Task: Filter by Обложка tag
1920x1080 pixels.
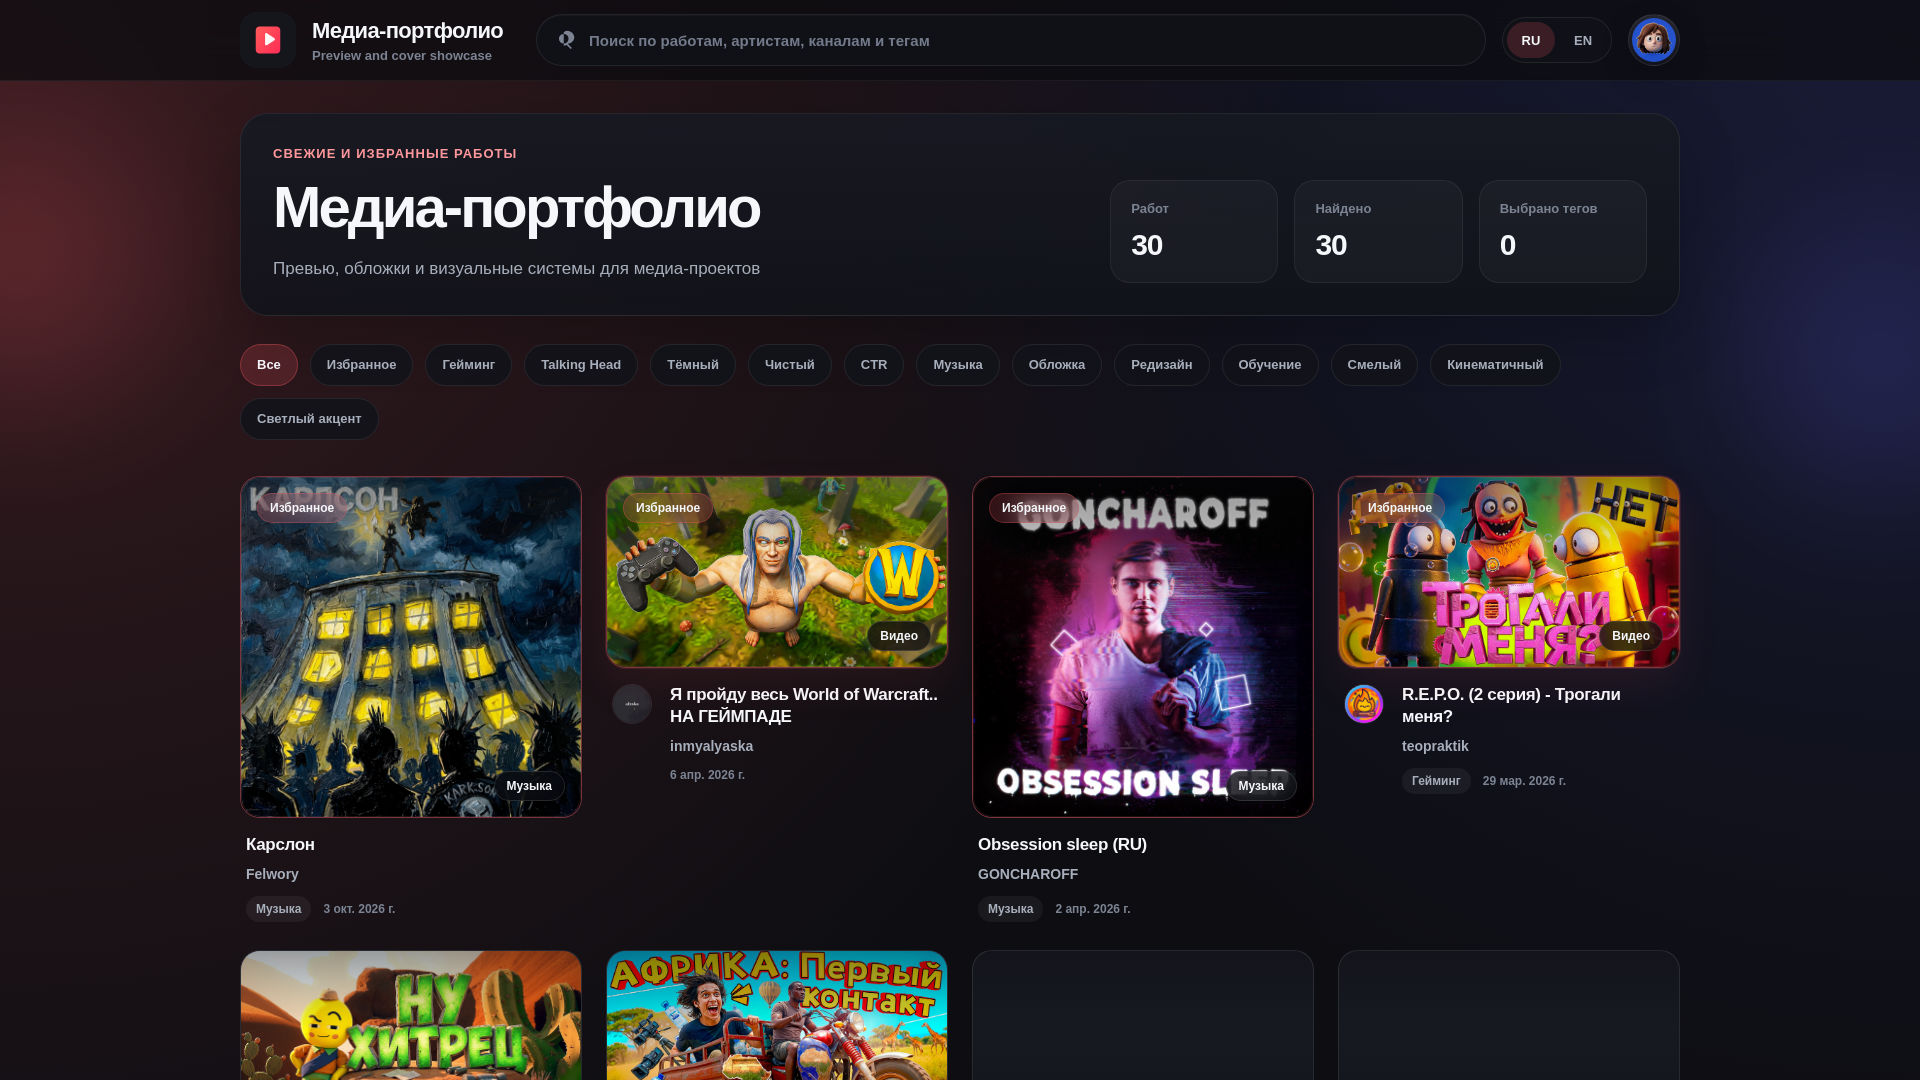Action: point(1057,365)
